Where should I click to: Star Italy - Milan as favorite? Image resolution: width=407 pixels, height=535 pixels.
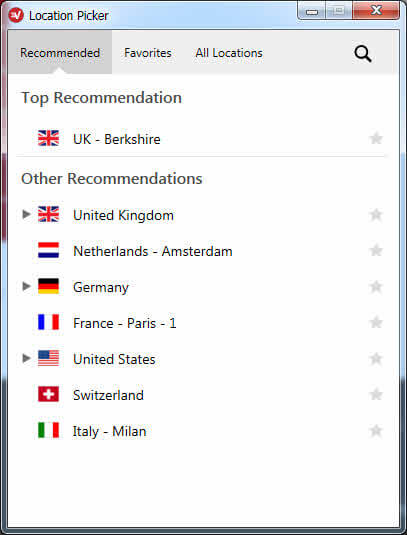(x=376, y=431)
